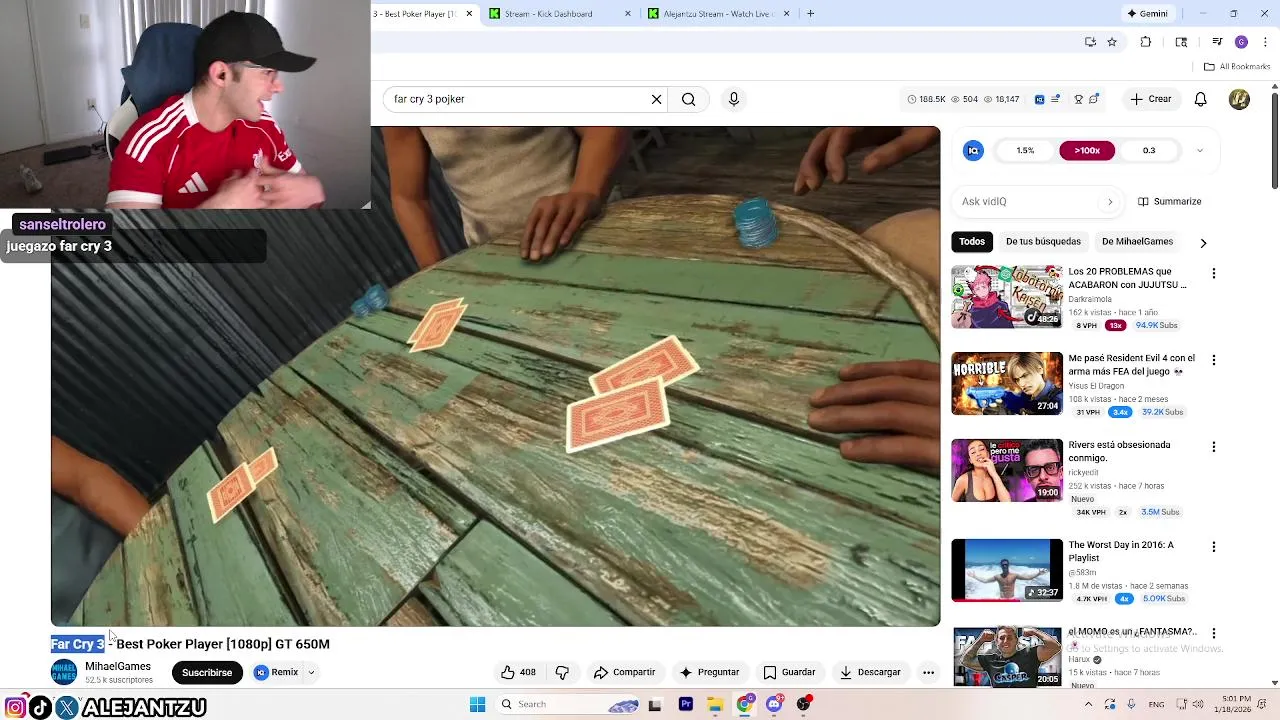Select the Todos filter chip
This screenshot has width=1280, height=720.
[x=972, y=241]
